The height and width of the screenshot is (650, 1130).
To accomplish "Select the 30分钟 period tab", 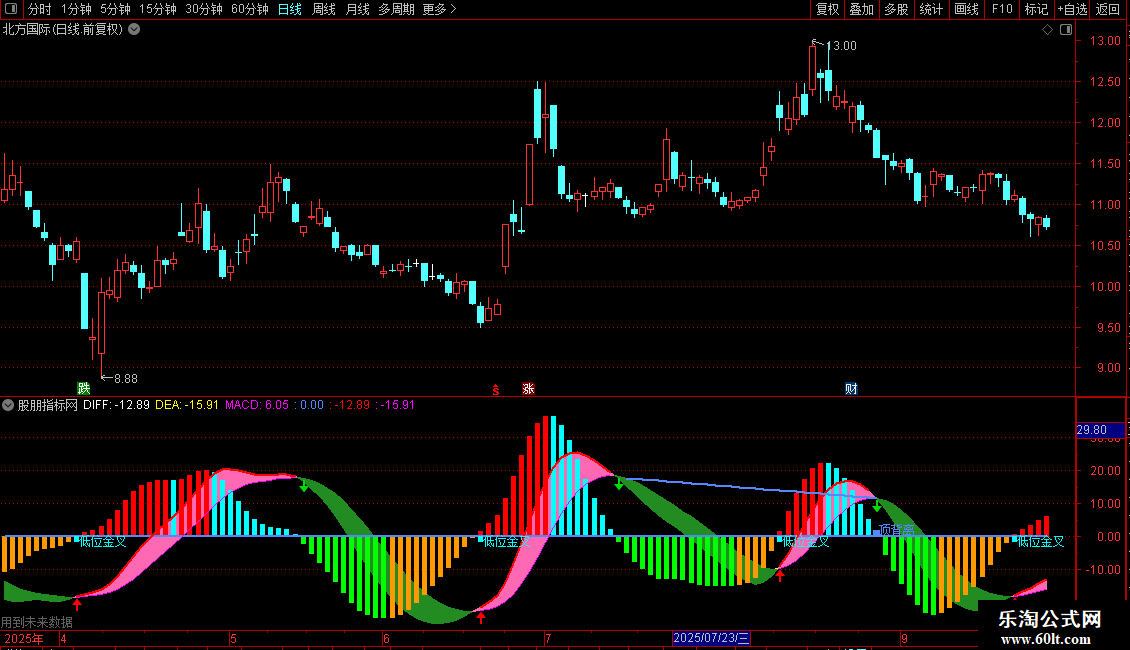I will point(204,9).
